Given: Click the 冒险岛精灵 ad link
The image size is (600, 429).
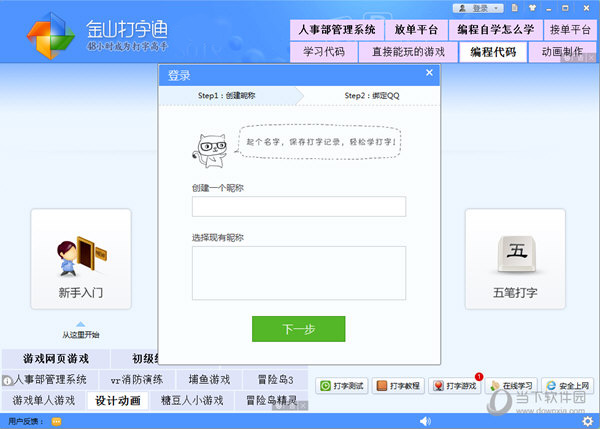Looking at the screenshot, I should 272,401.
